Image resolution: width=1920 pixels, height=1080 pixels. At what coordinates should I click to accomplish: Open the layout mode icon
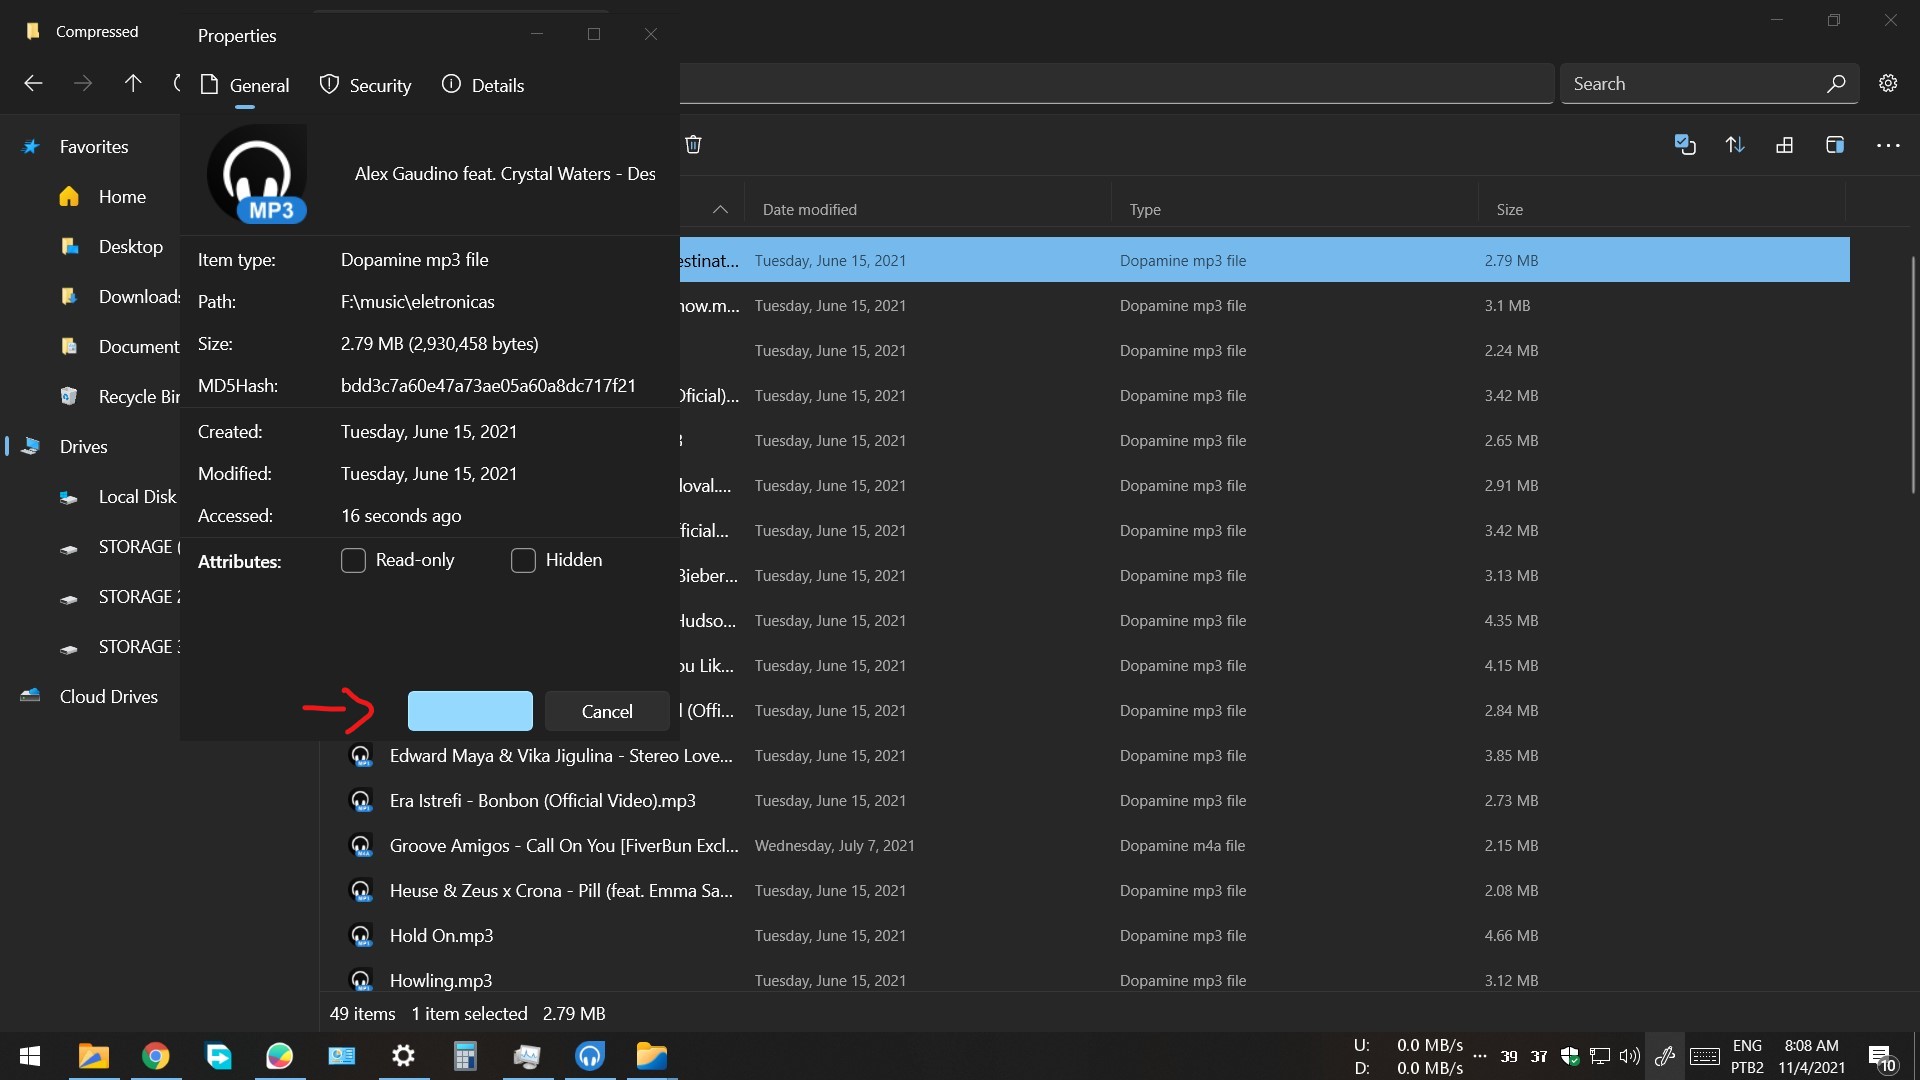(x=1784, y=145)
